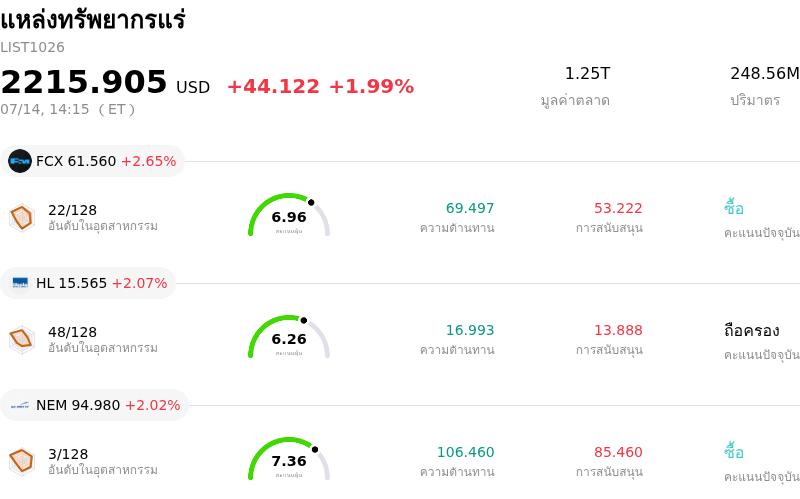Viewport: 800px width, 499px height.
Task: Click the 6.96 score gauge
Action: [289, 215]
